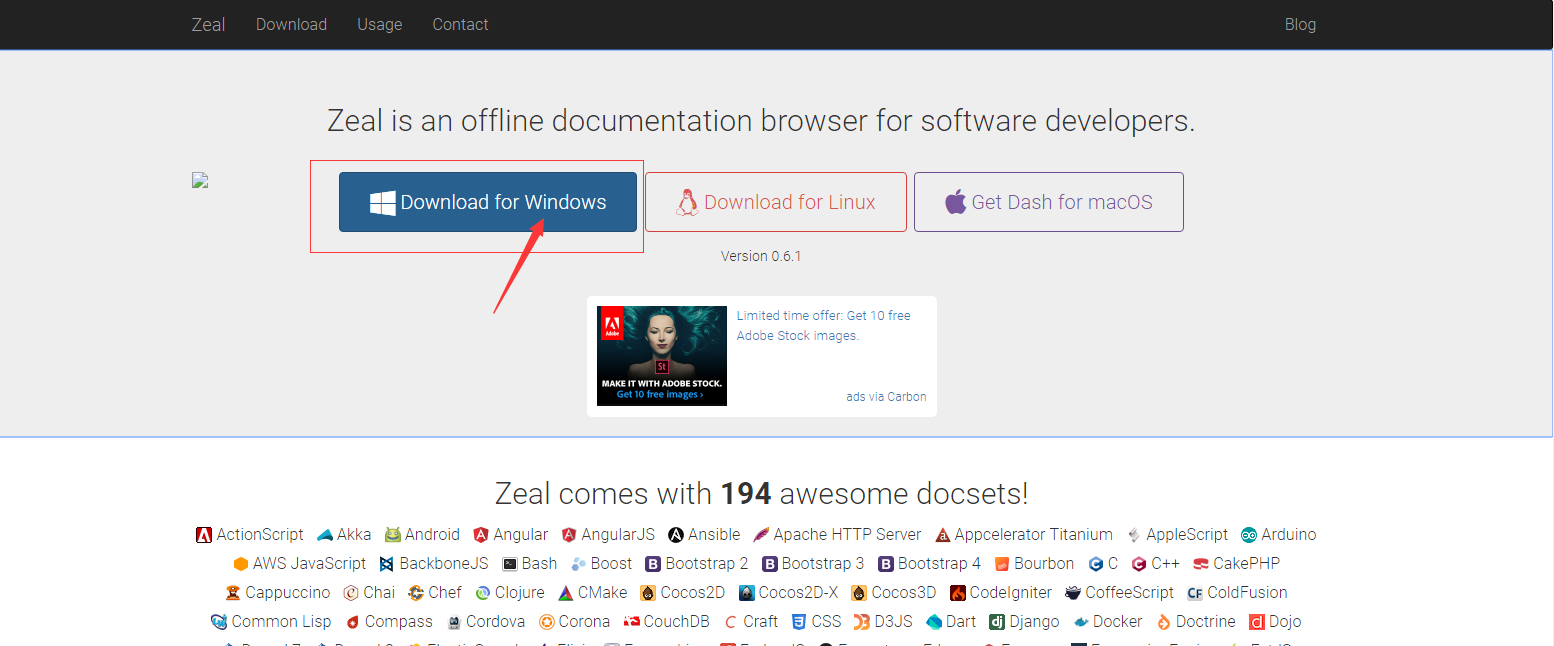The image size is (1554, 646).
Task: Click the Bash docset icon
Action: (510, 564)
